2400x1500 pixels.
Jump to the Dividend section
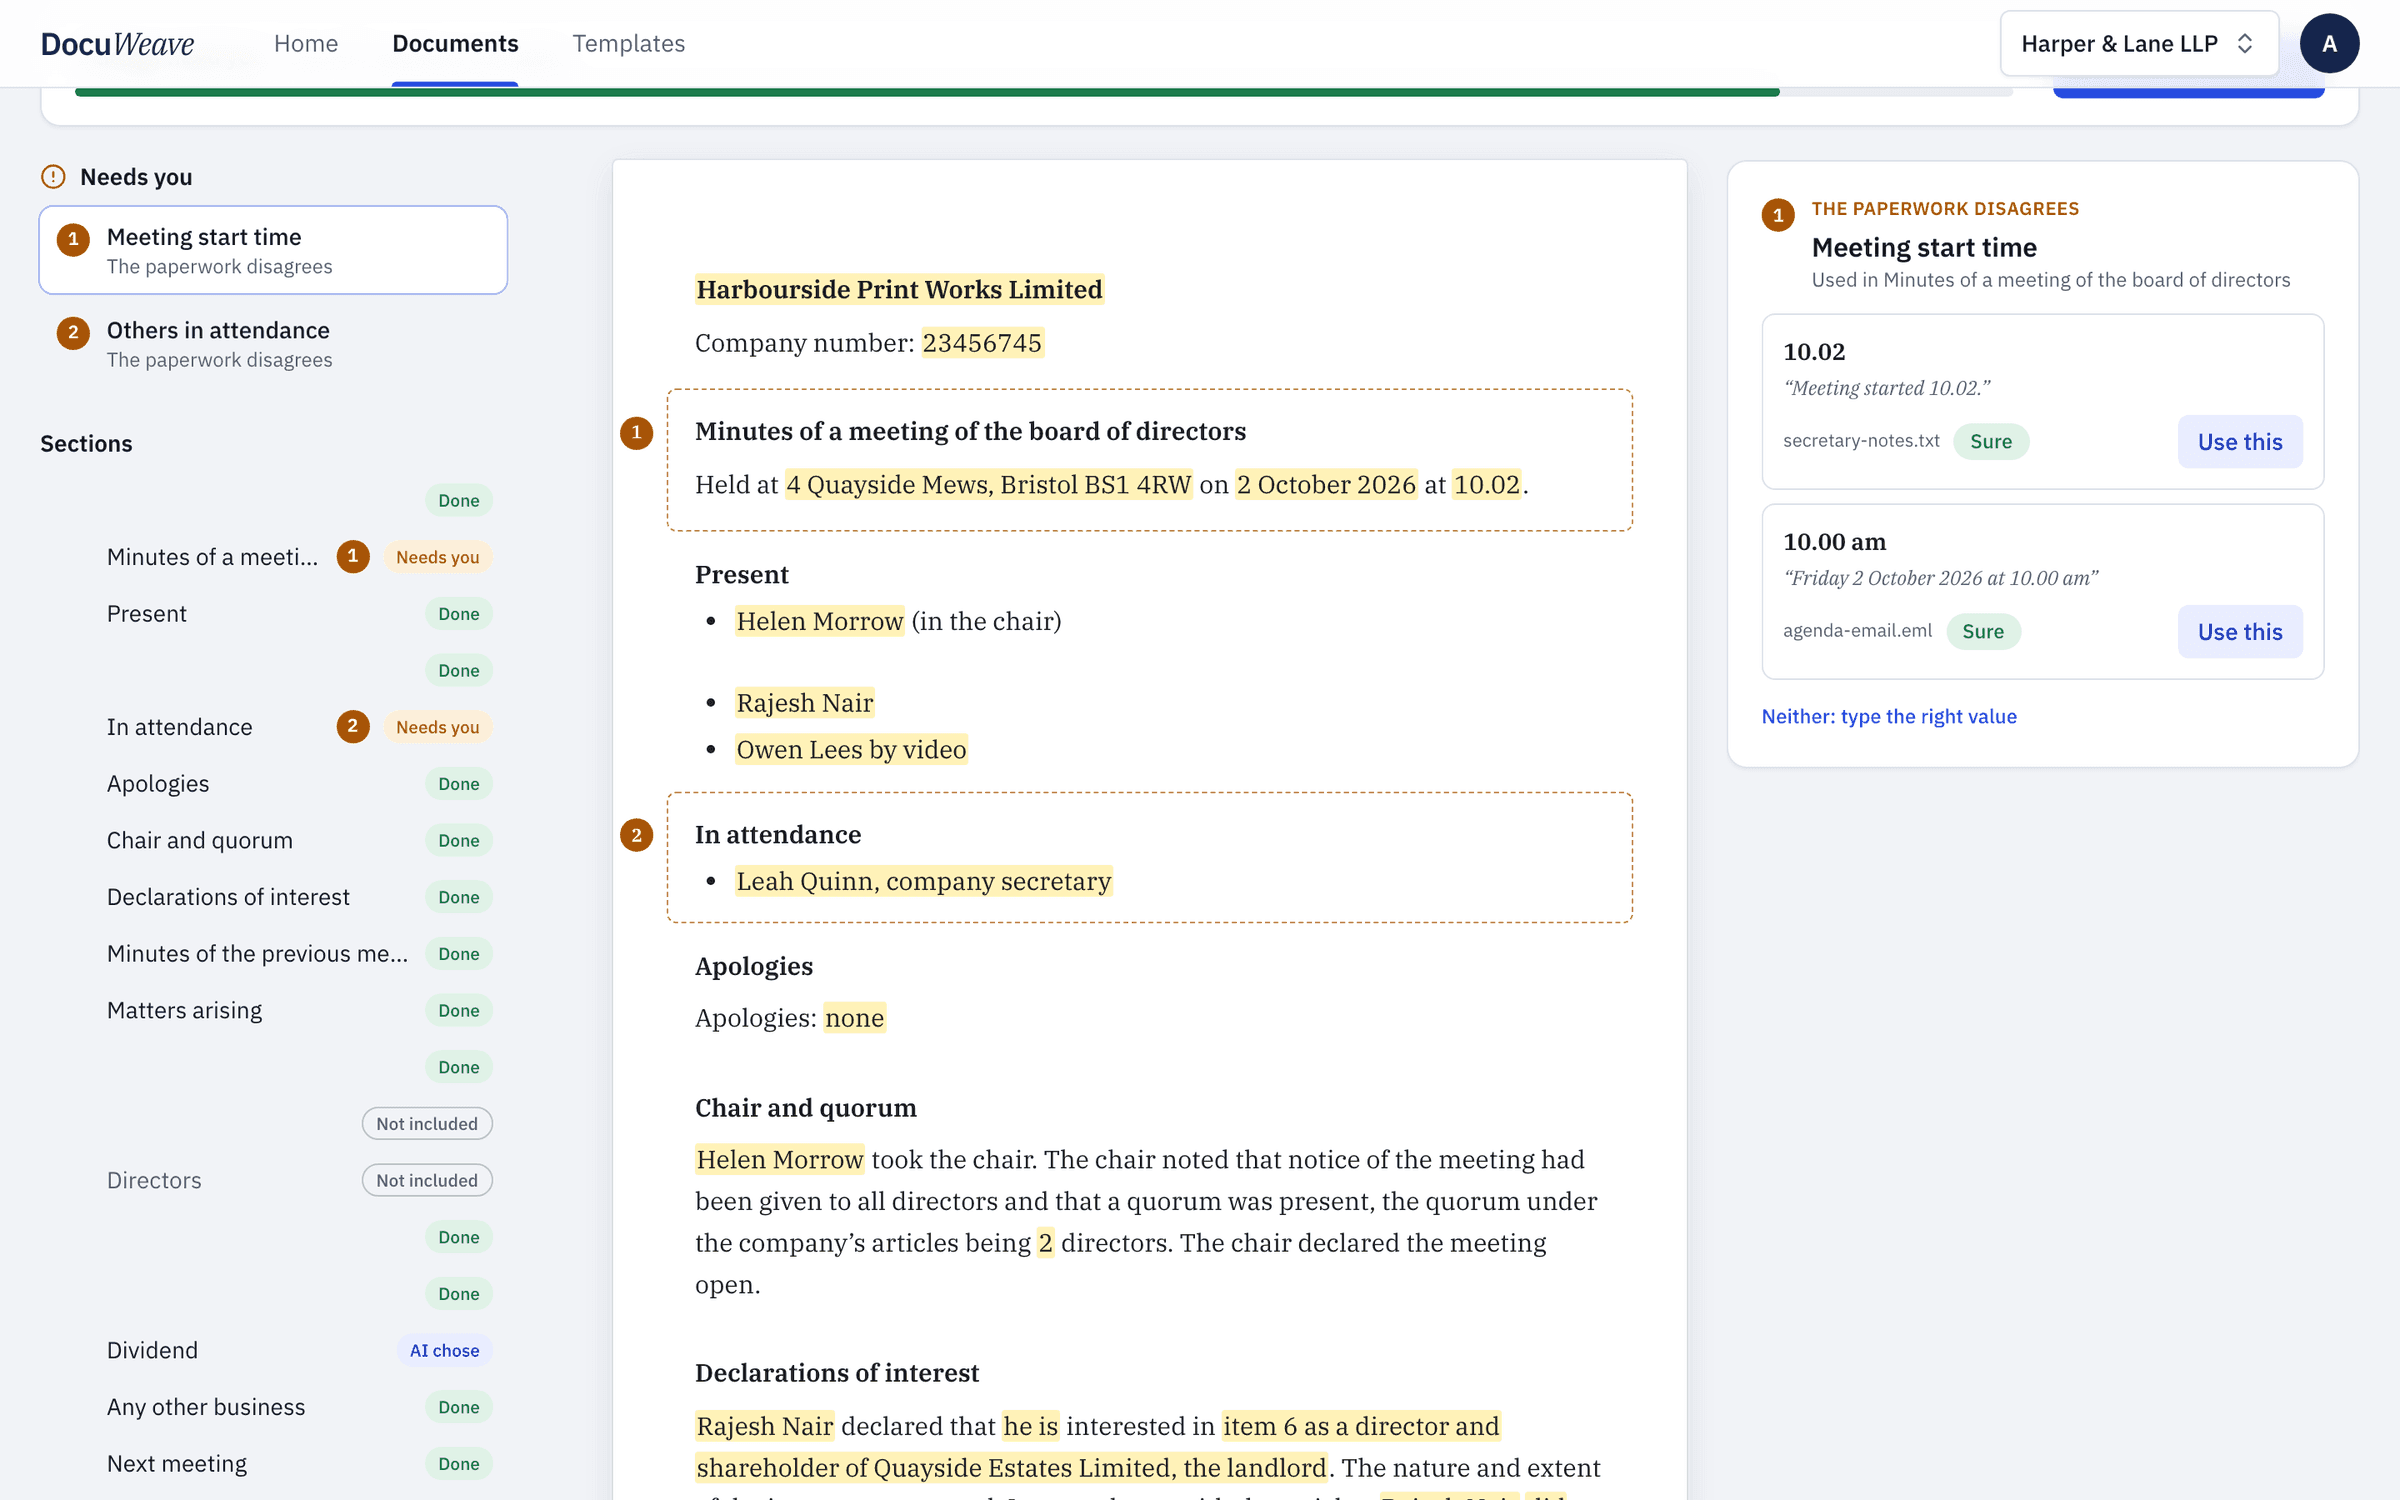tap(152, 1350)
